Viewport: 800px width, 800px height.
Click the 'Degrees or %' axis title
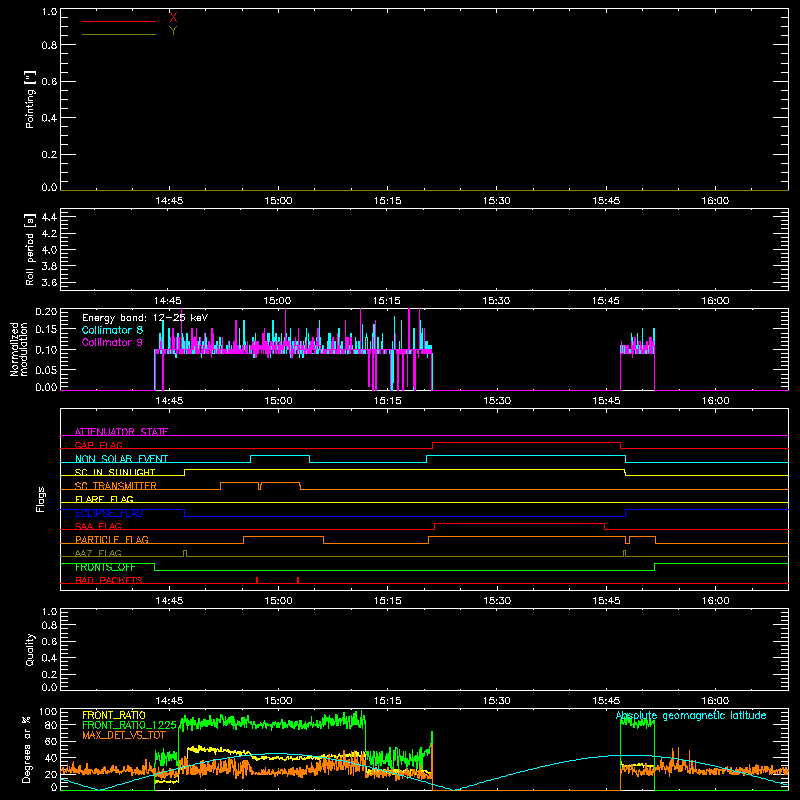26,749
